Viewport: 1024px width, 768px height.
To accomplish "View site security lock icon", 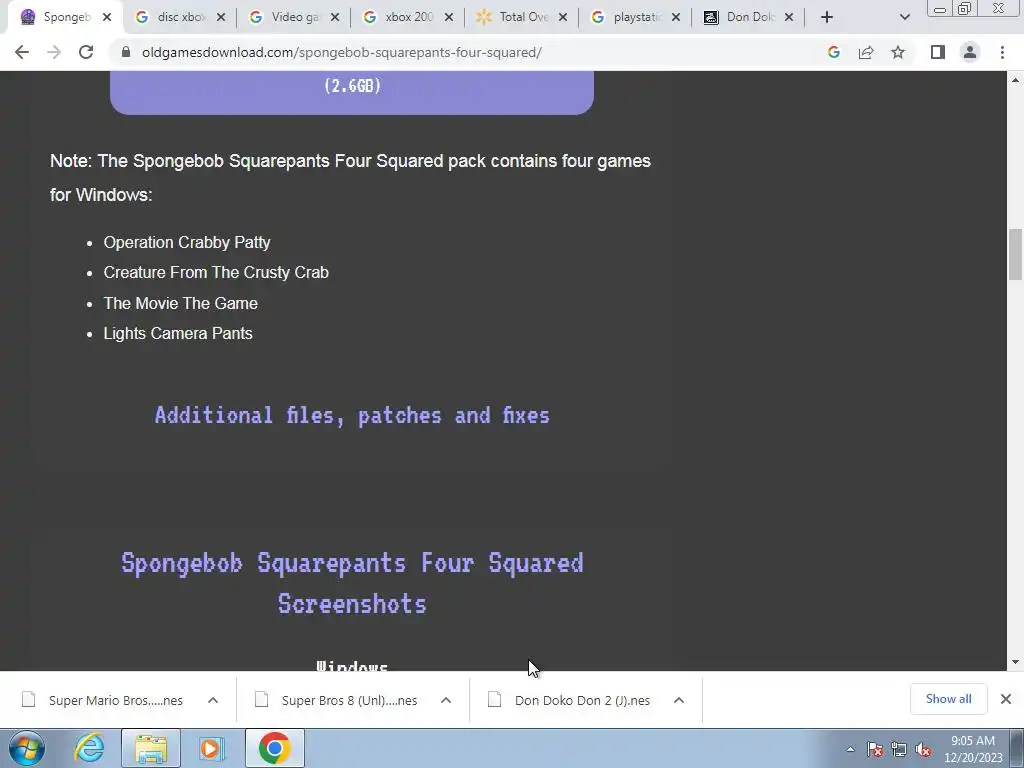I will (126, 52).
